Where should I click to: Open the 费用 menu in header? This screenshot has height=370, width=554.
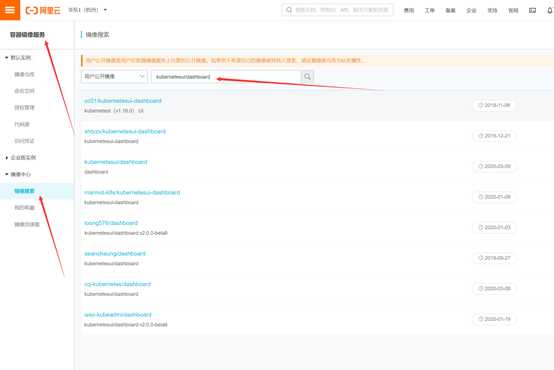pyautogui.click(x=409, y=11)
